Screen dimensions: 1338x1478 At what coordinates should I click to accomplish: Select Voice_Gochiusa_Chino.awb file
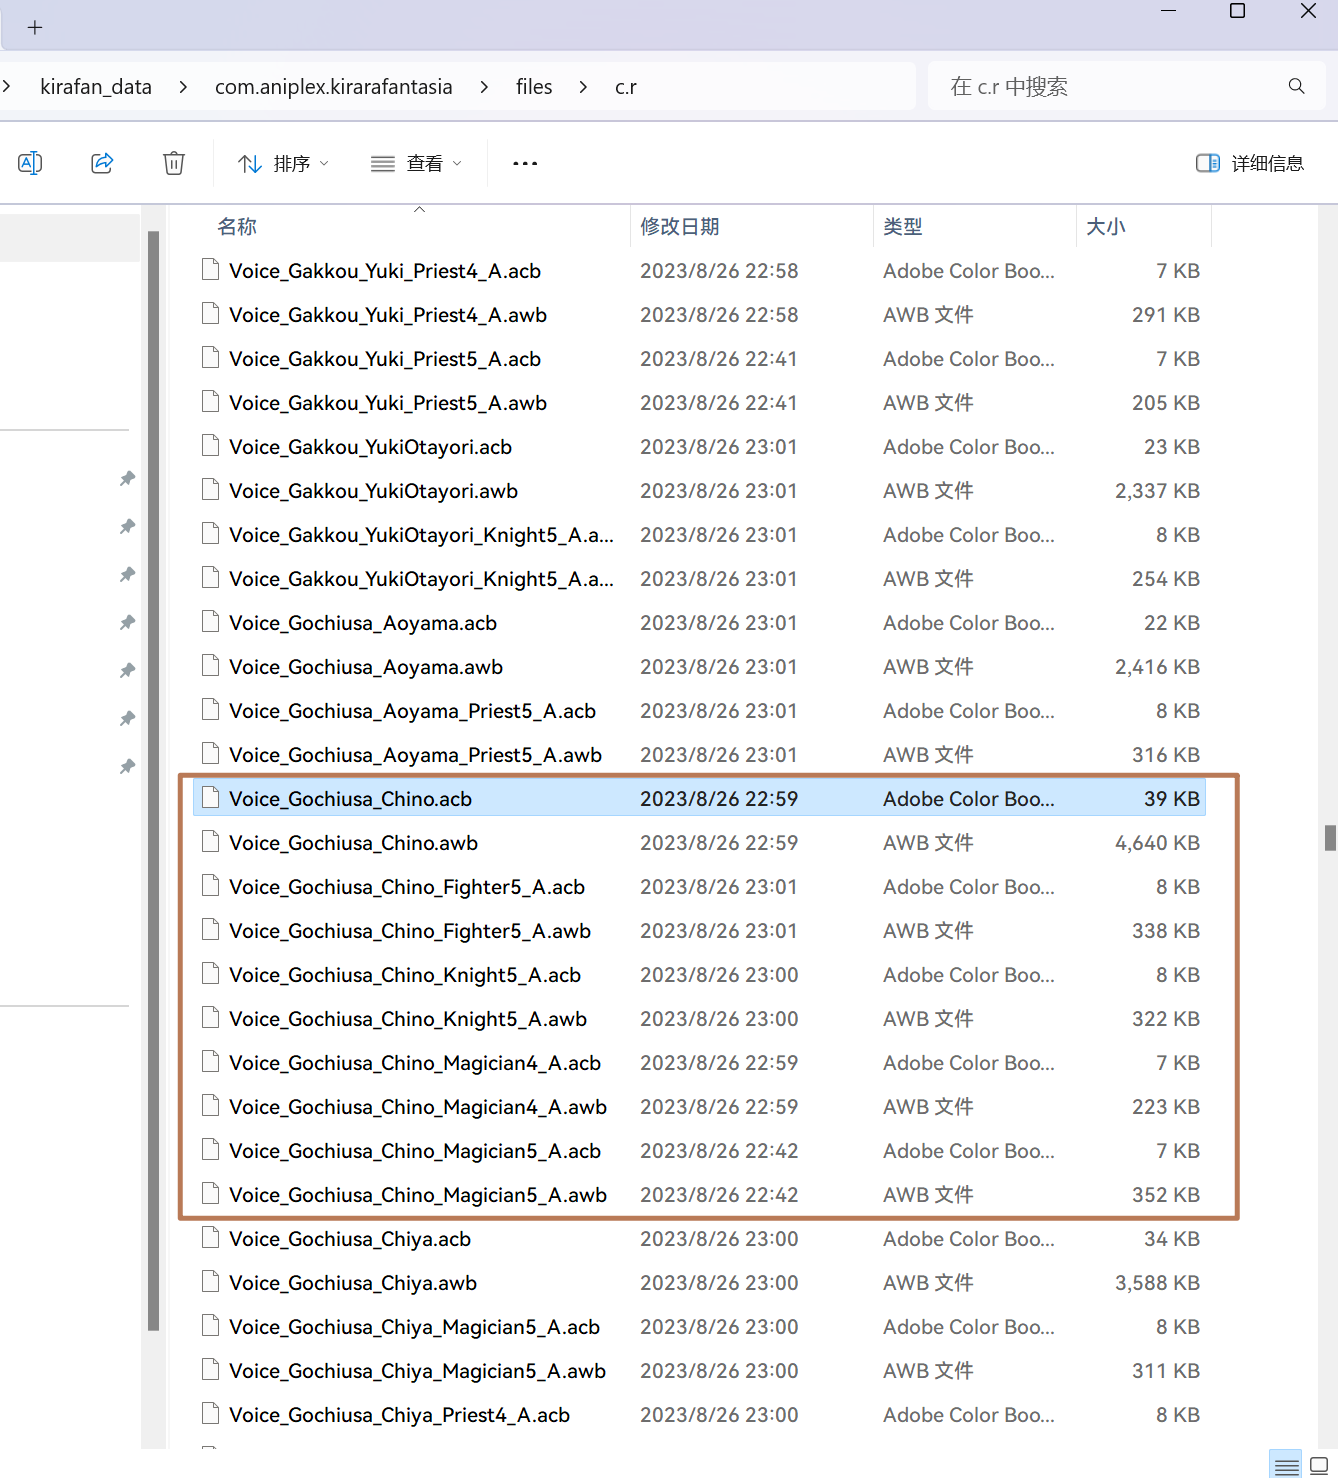pos(699,843)
